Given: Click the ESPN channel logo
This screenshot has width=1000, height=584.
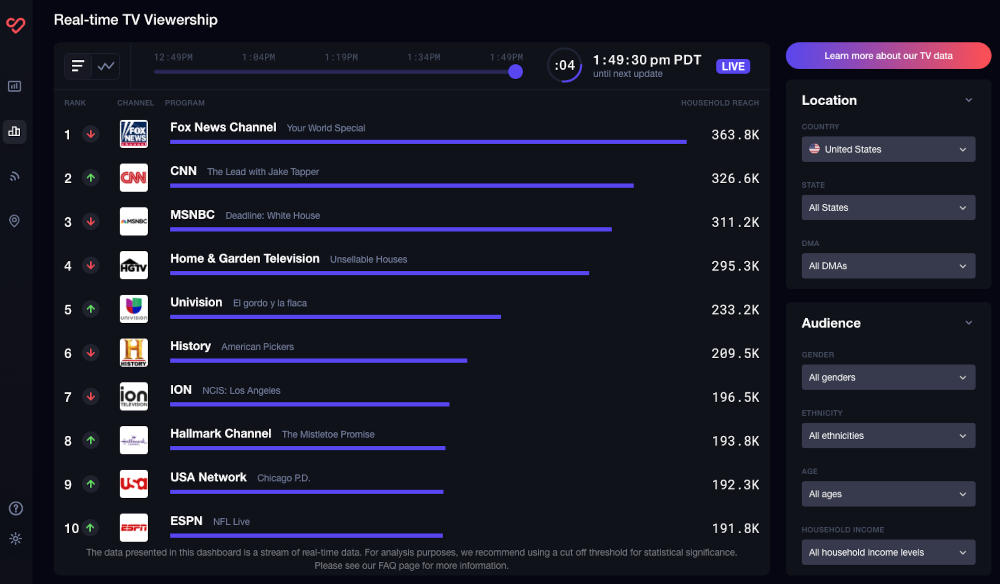Looking at the screenshot, I should click(134, 527).
